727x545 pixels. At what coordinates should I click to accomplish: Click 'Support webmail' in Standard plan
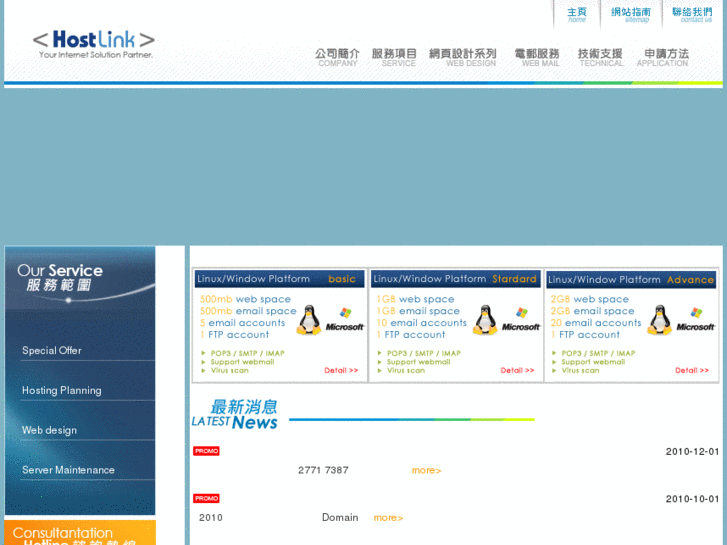tap(419, 362)
